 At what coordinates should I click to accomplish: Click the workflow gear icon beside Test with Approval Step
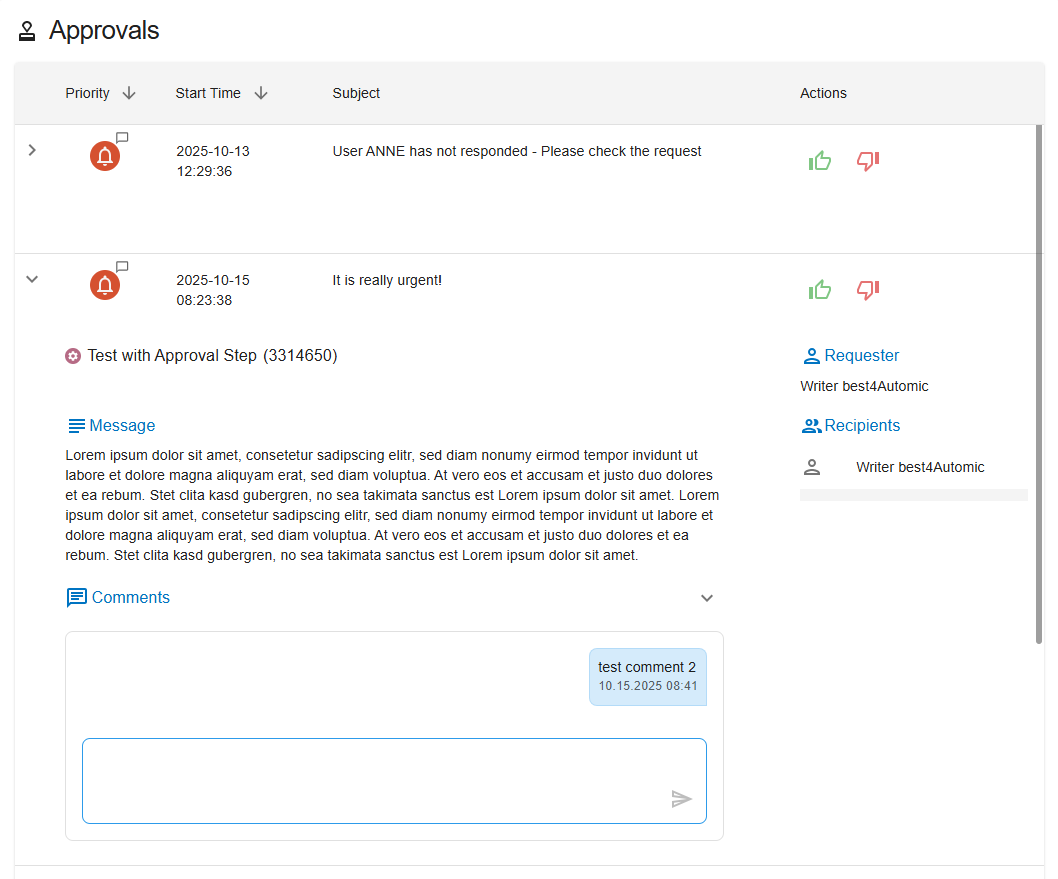click(73, 356)
